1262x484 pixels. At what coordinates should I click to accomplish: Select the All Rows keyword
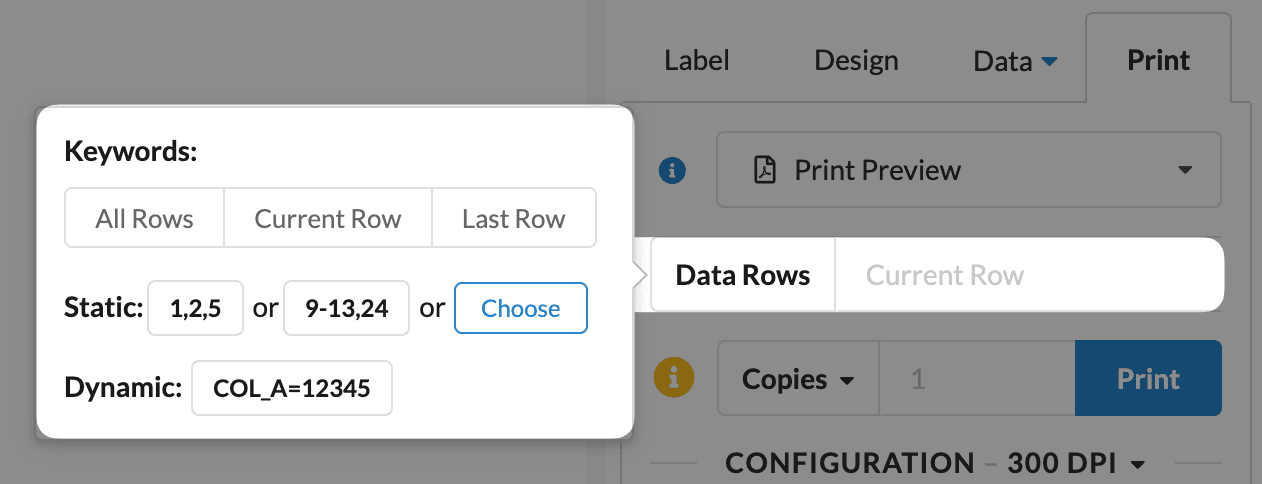pyautogui.click(x=145, y=218)
